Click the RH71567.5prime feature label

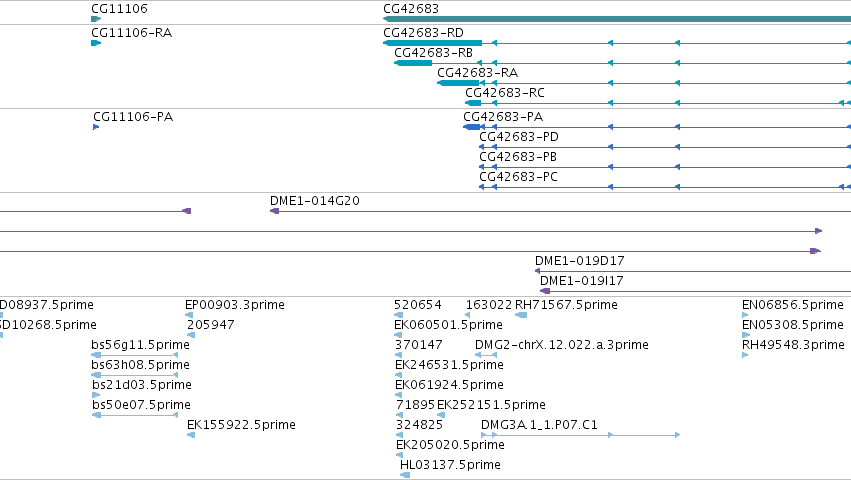566,305
